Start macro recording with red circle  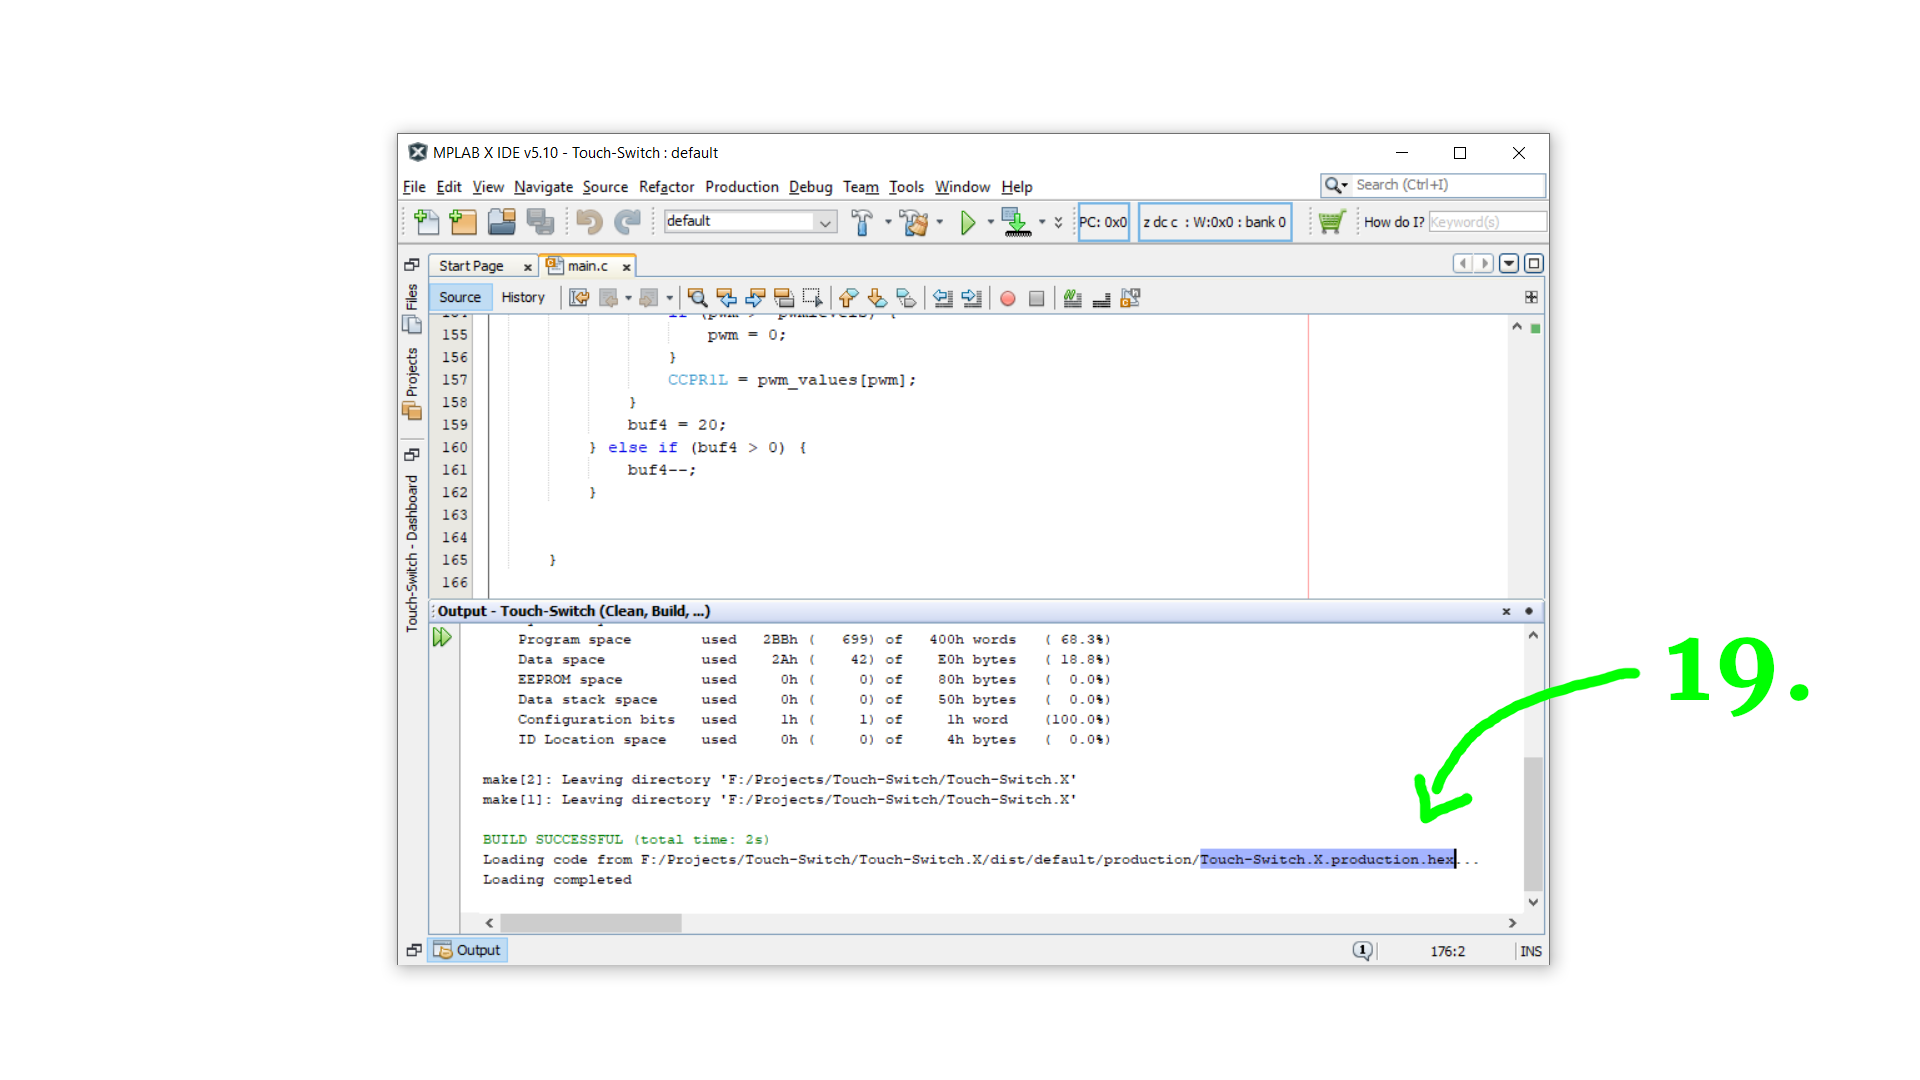point(1008,298)
